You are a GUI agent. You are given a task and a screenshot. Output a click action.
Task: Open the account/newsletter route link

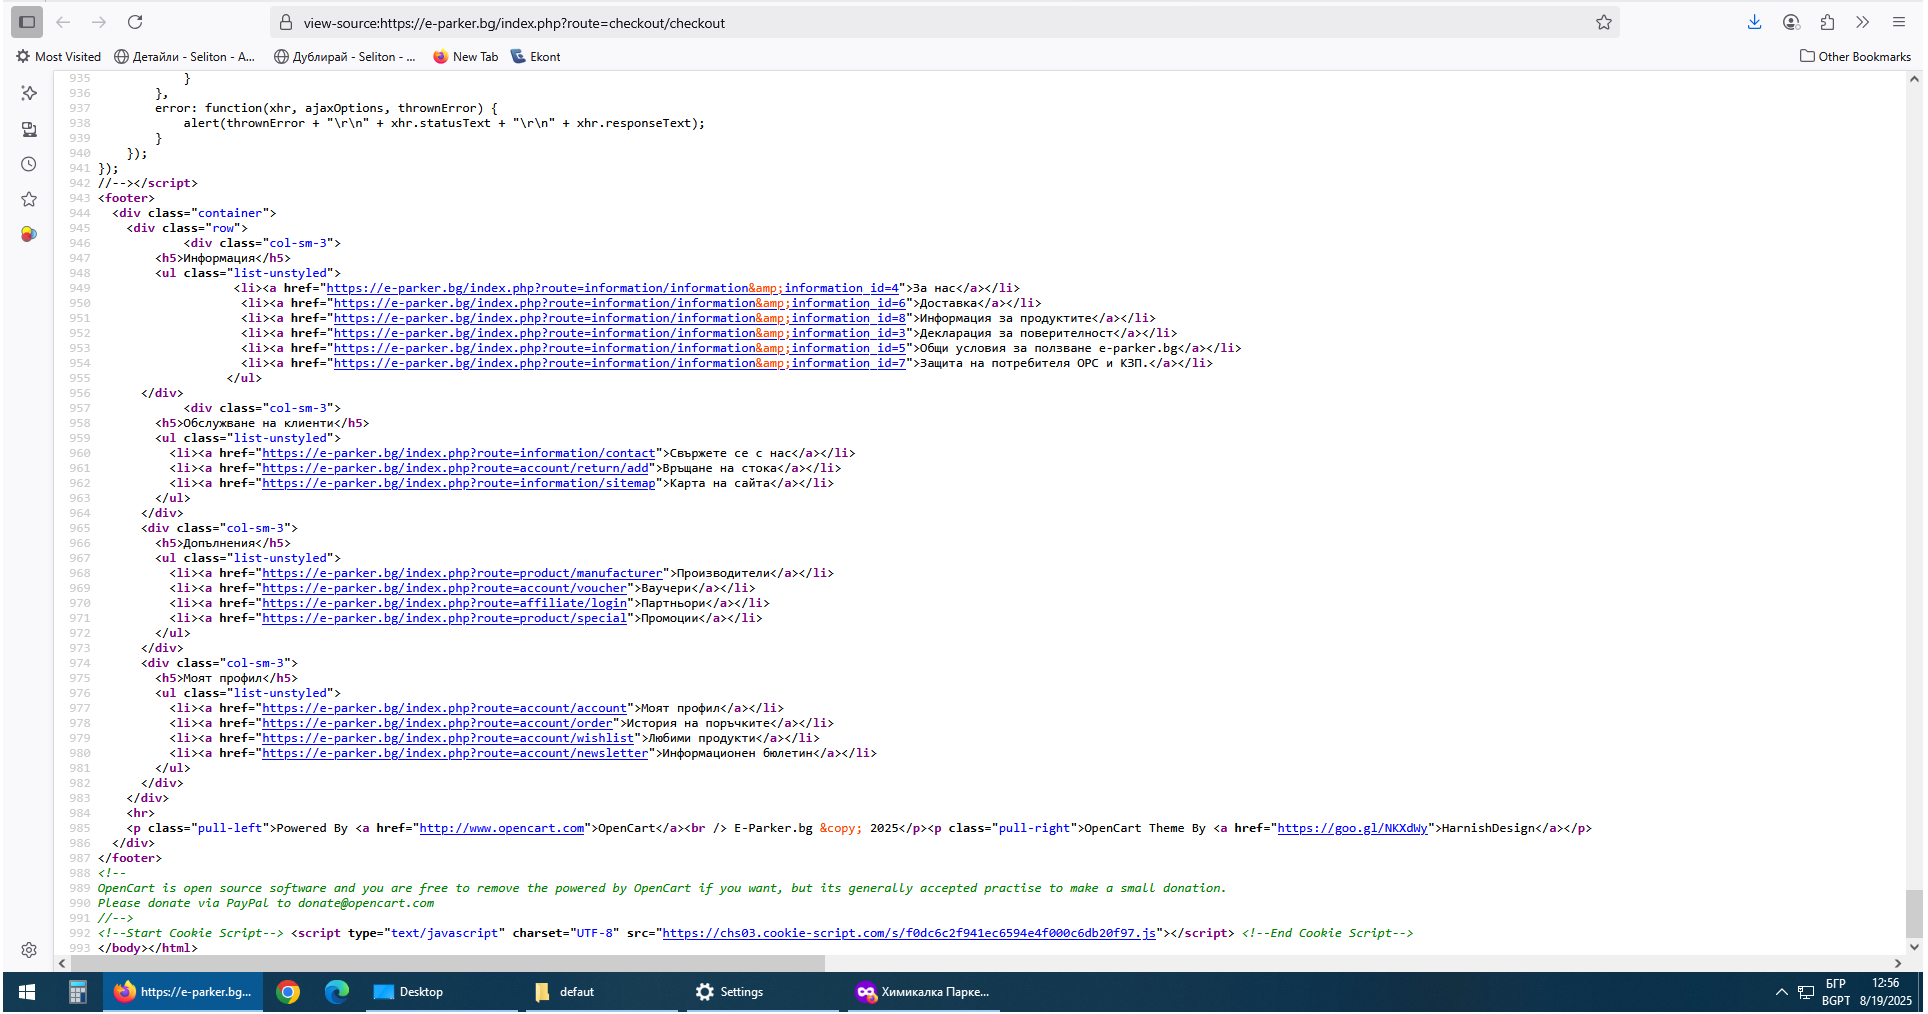[455, 753]
